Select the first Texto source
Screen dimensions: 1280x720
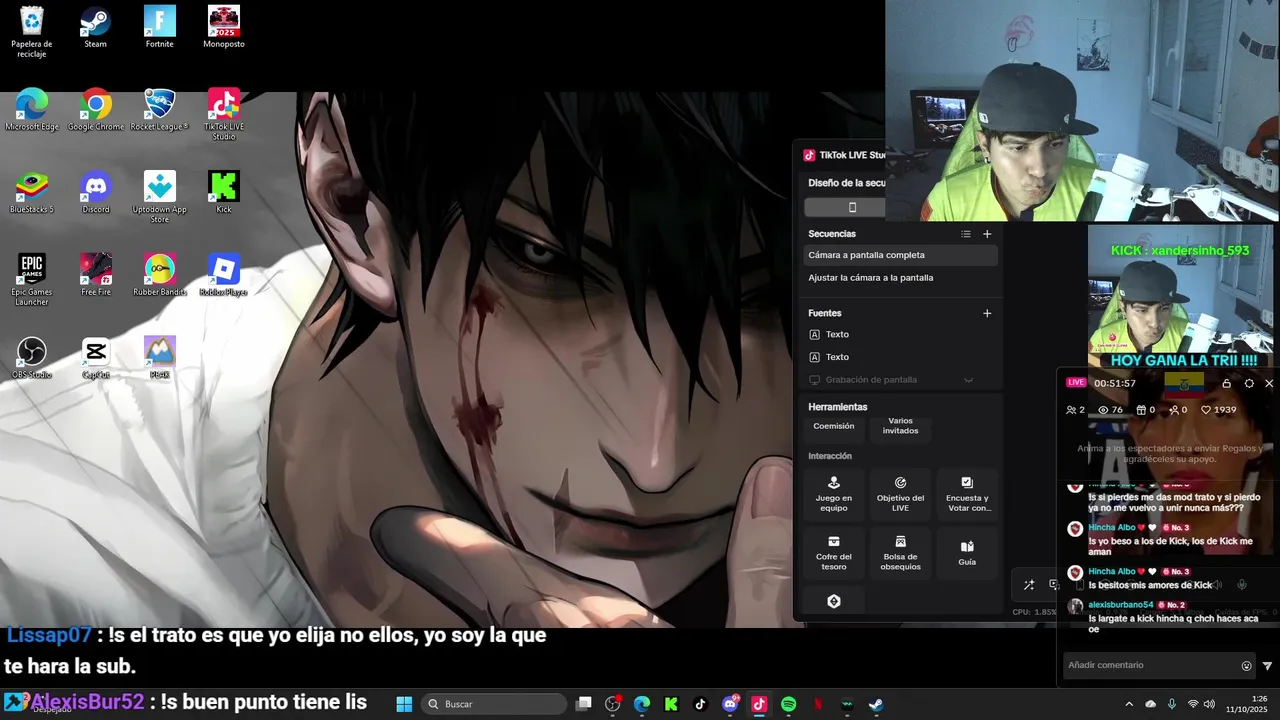[901, 335]
